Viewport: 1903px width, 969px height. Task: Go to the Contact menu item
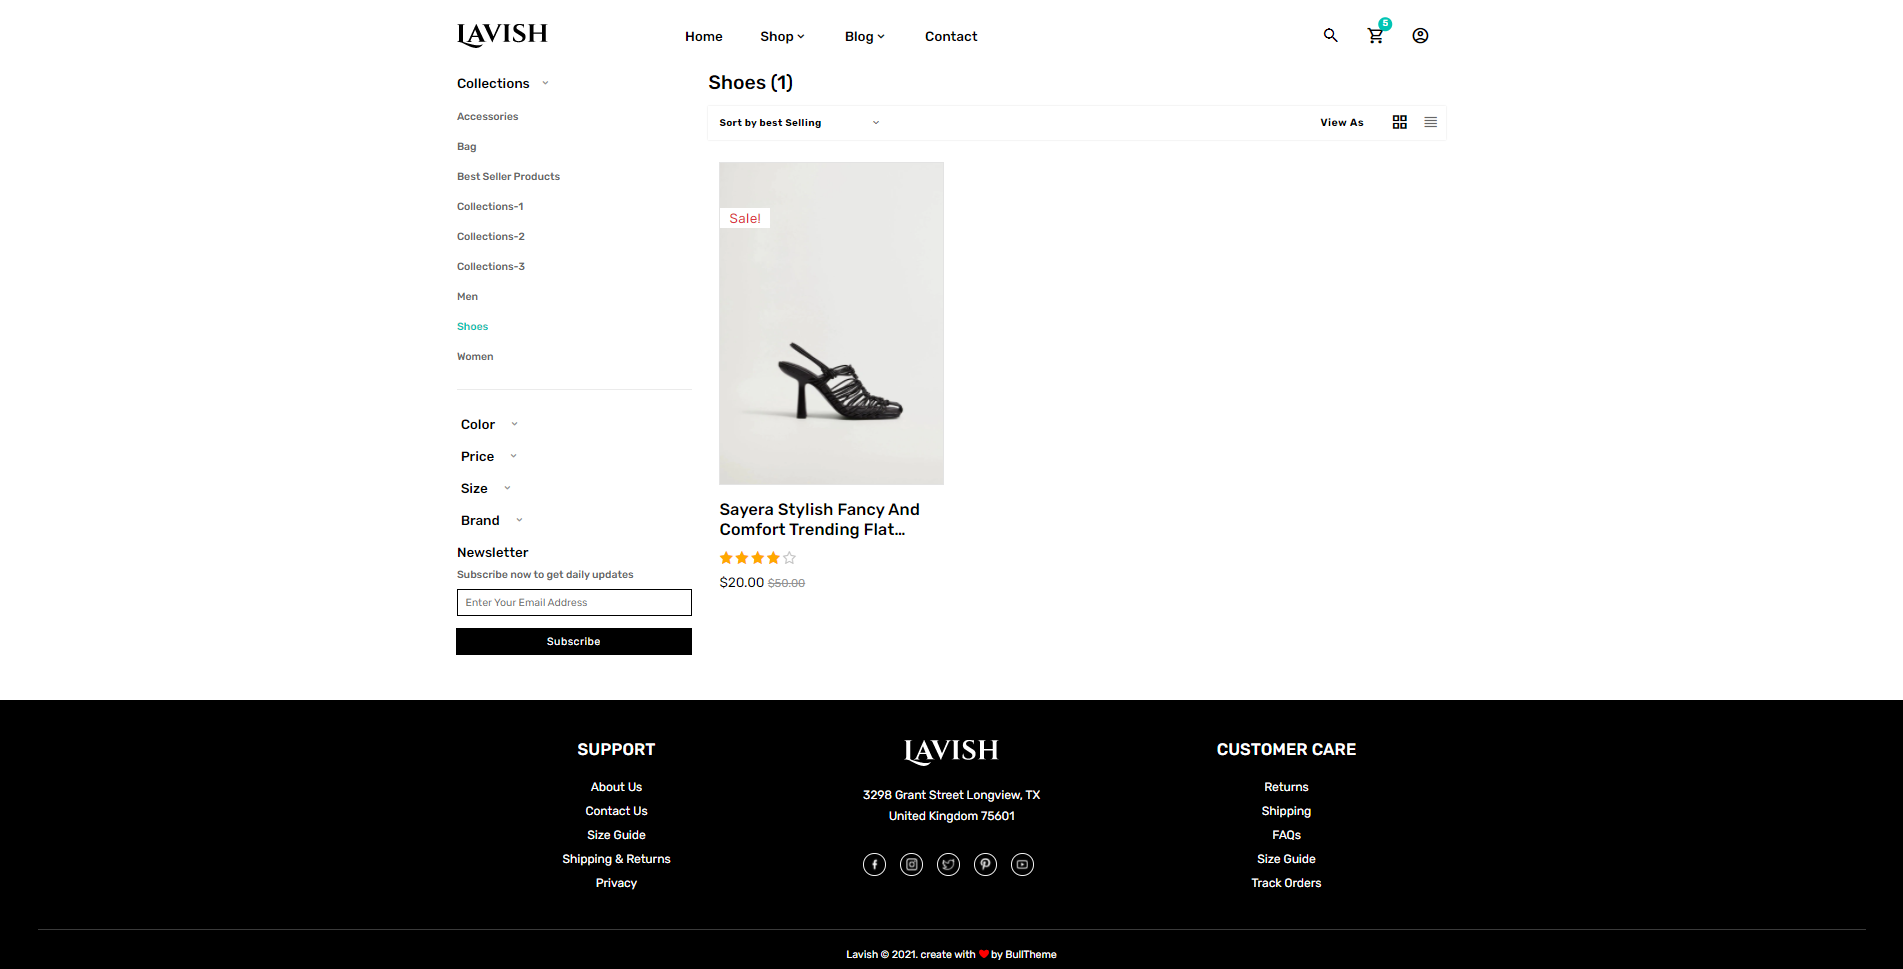(951, 36)
